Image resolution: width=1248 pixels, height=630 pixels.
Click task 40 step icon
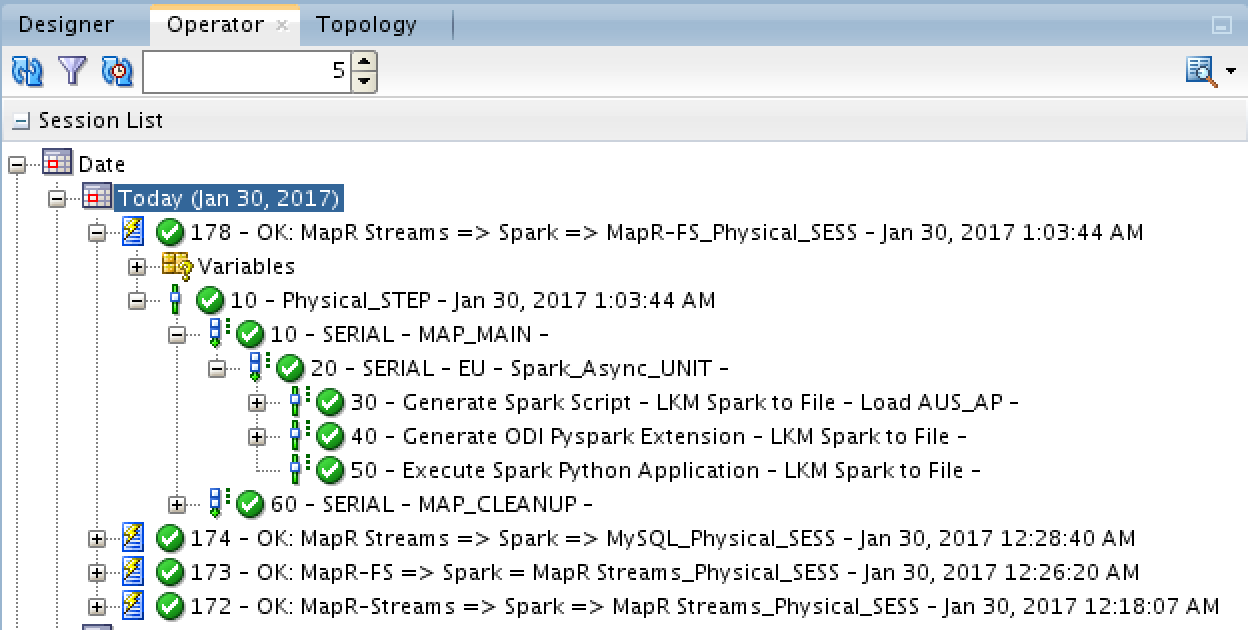pyautogui.click(x=298, y=435)
